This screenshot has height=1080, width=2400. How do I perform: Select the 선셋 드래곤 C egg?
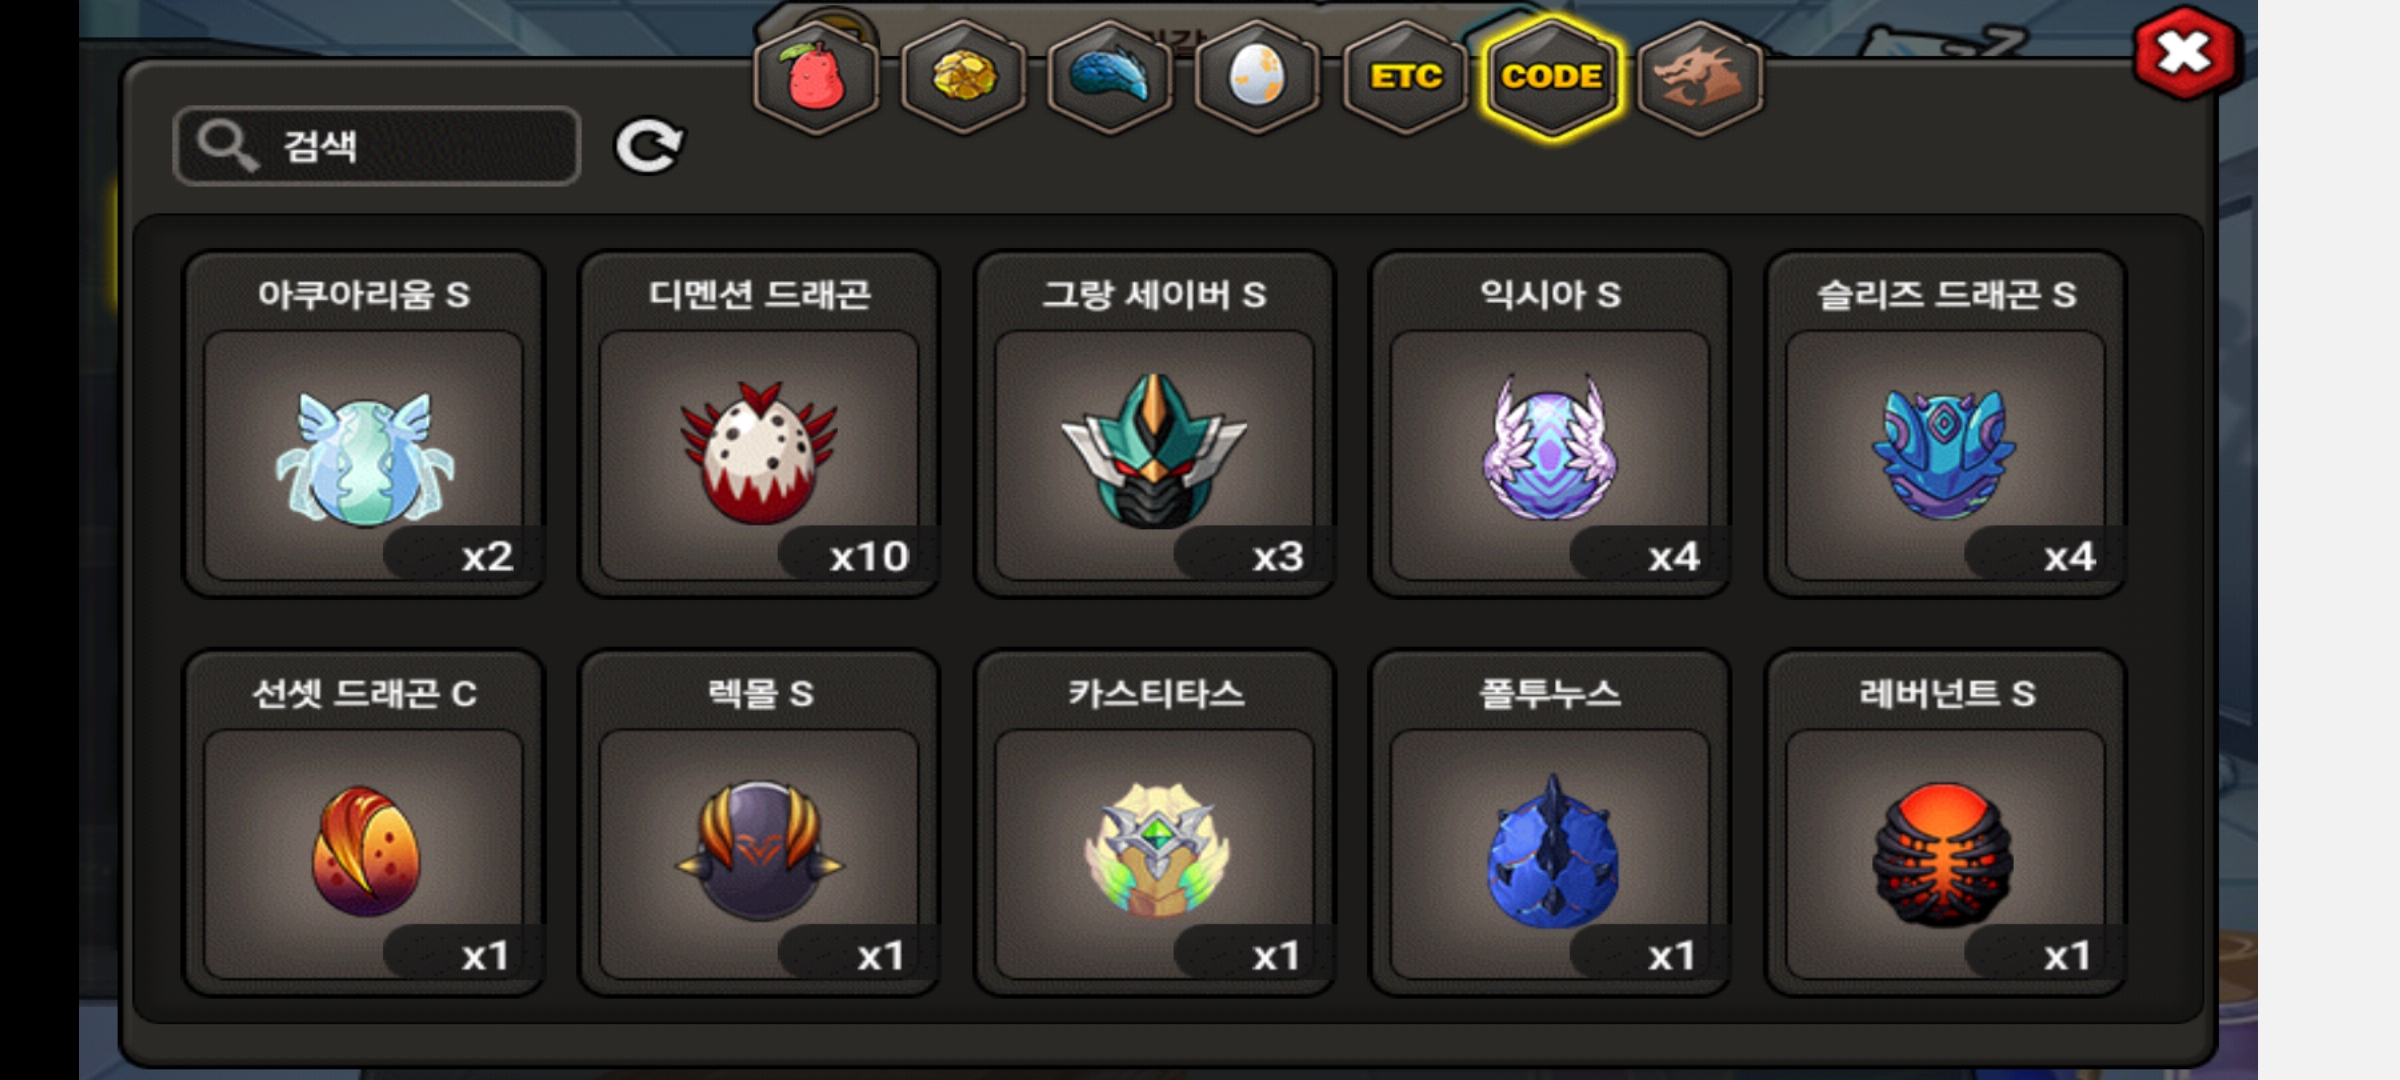[364, 823]
